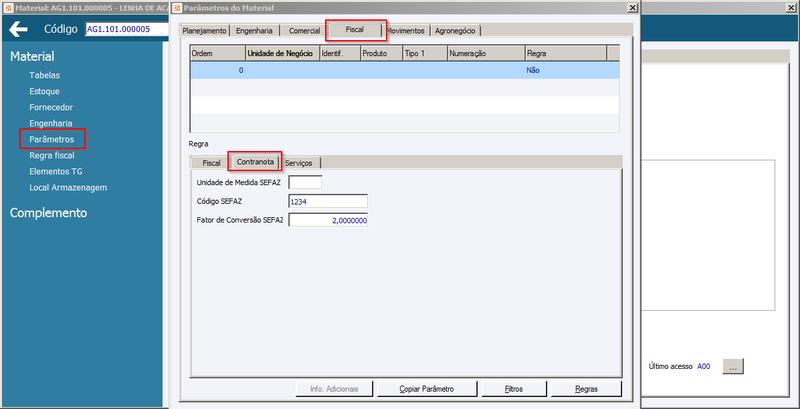
Task: Switch to the Serviços tab
Action: (x=301, y=163)
